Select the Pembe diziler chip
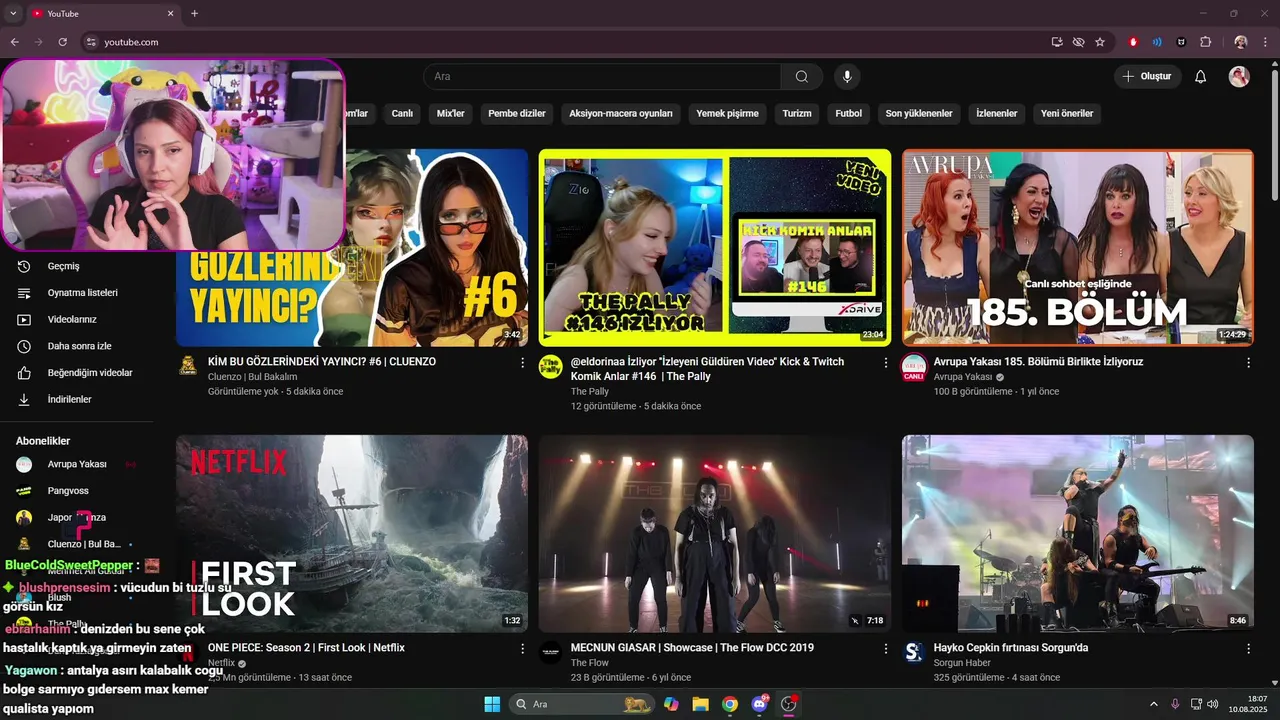 click(517, 113)
